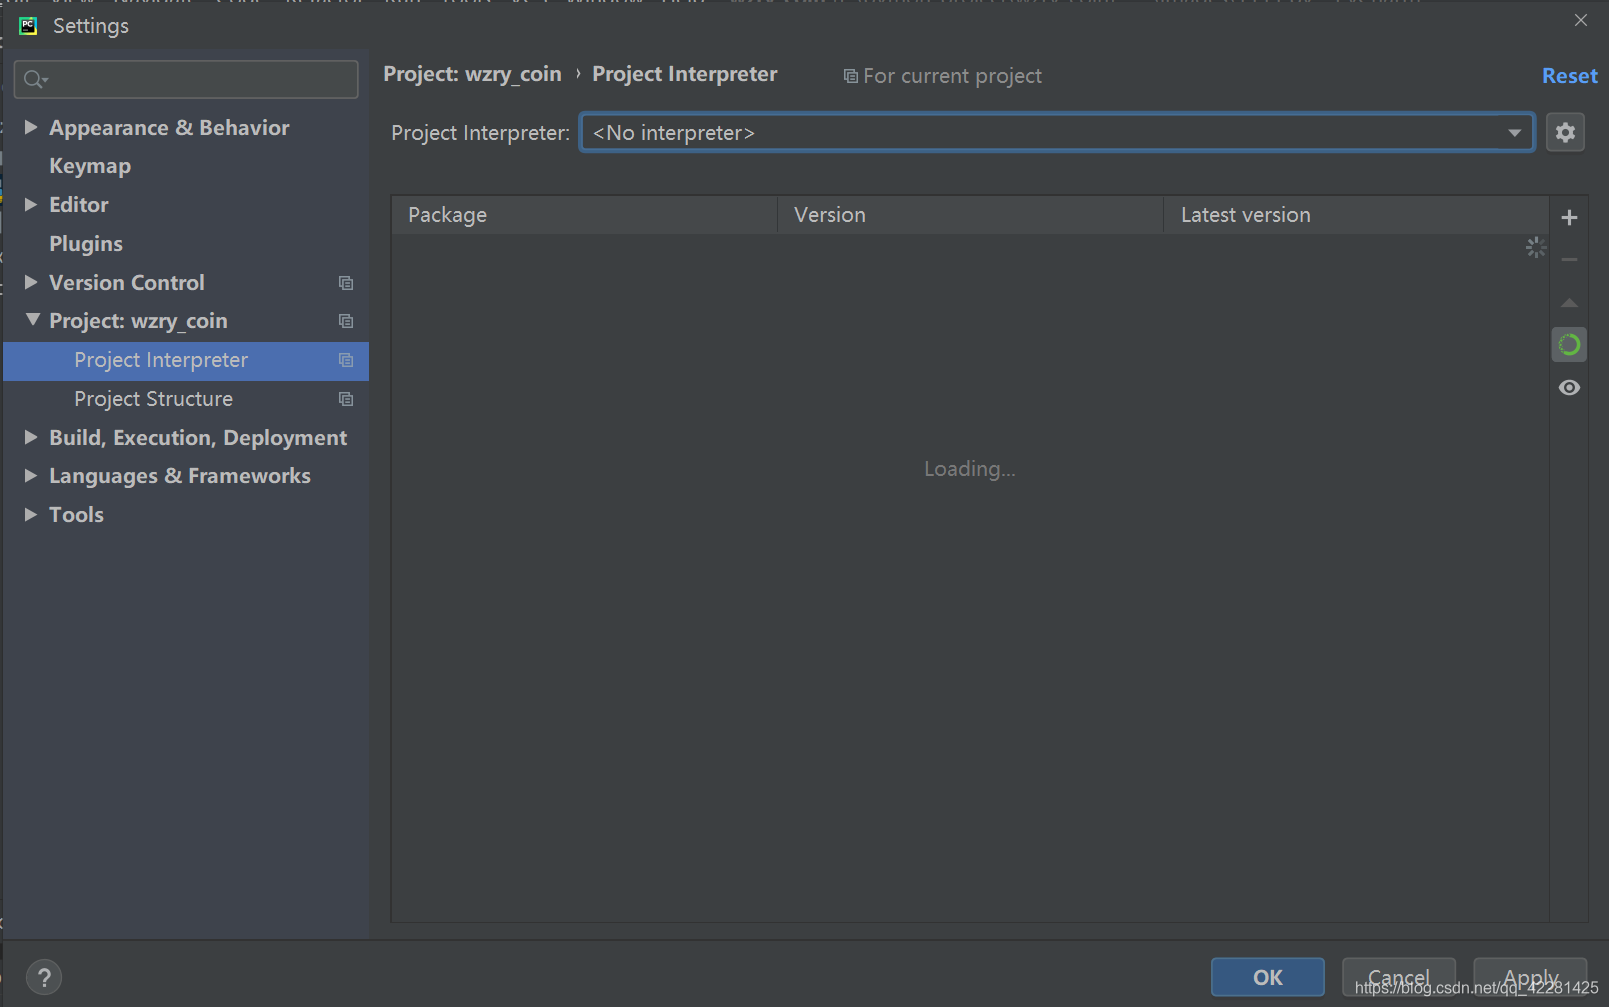Click the copy icon beside Project: wzry_coin
This screenshot has height=1007, width=1609.
tap(346, 321)
